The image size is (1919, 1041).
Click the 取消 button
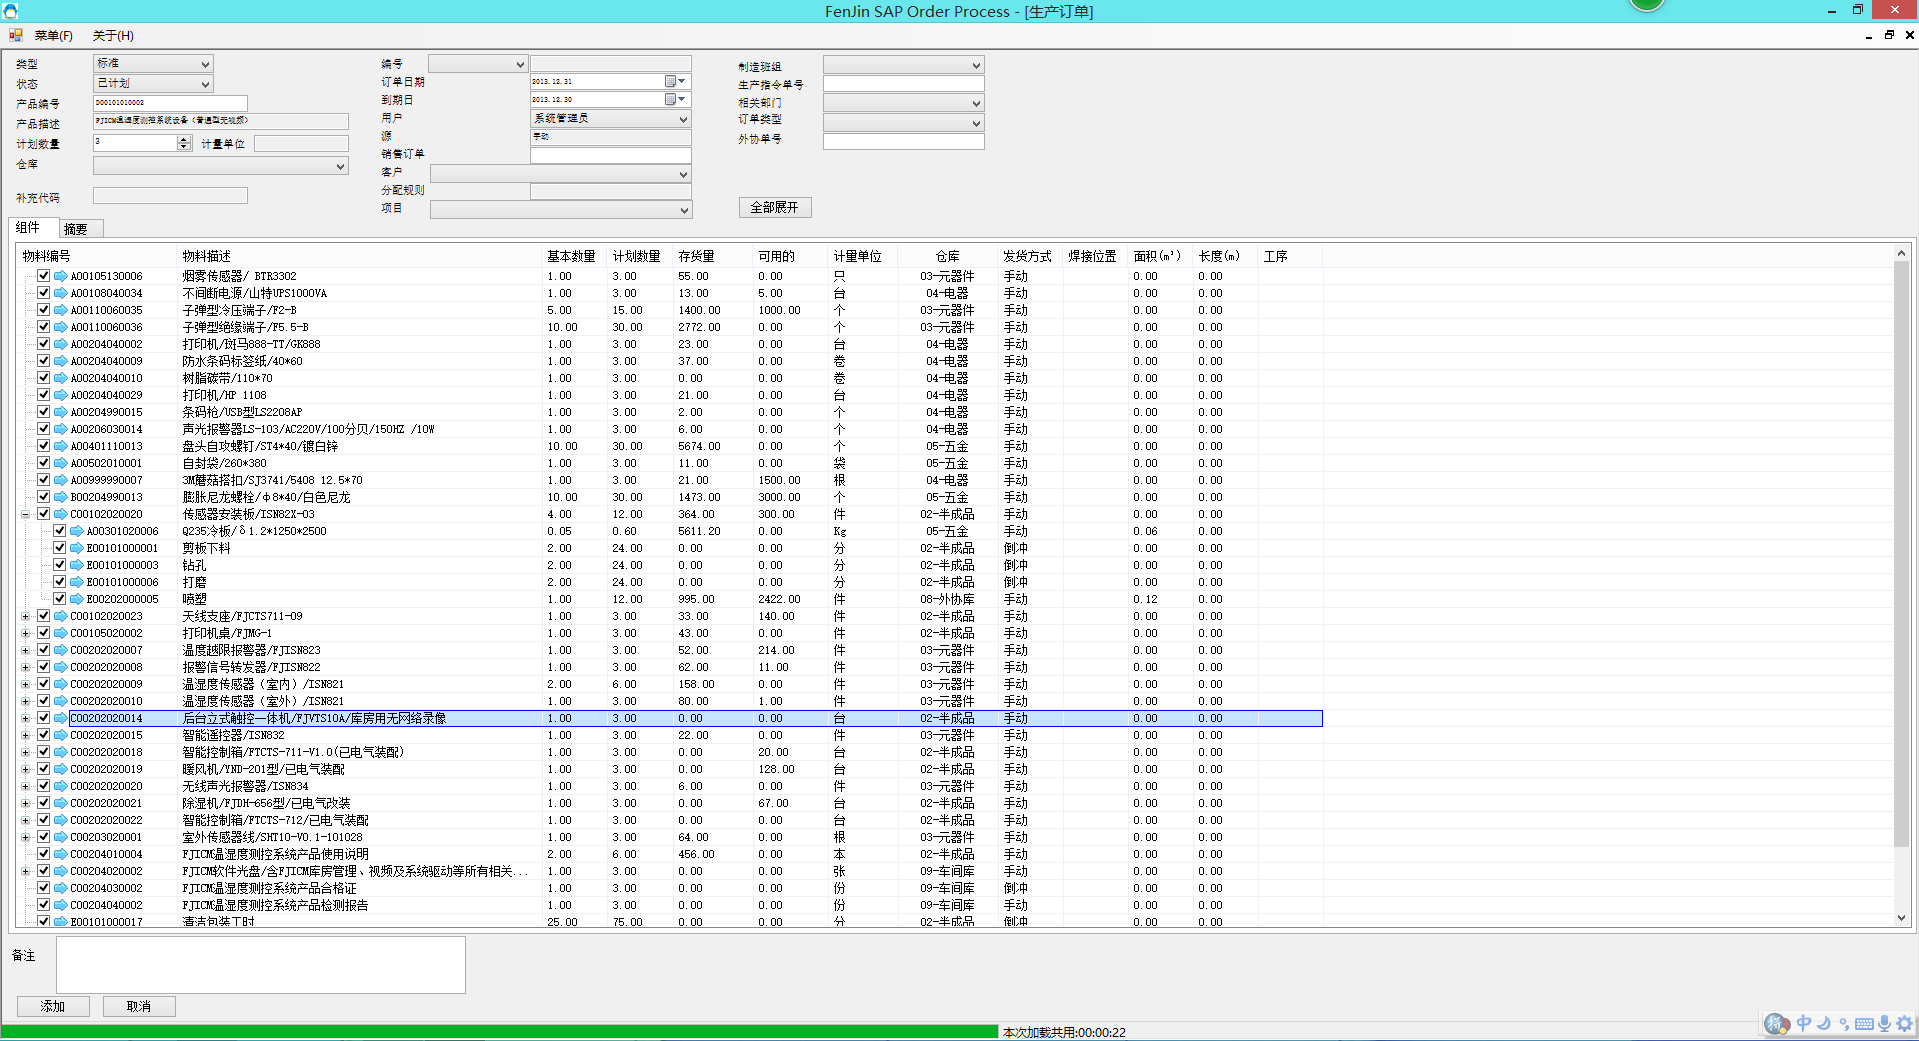[x=139, y=1006]
